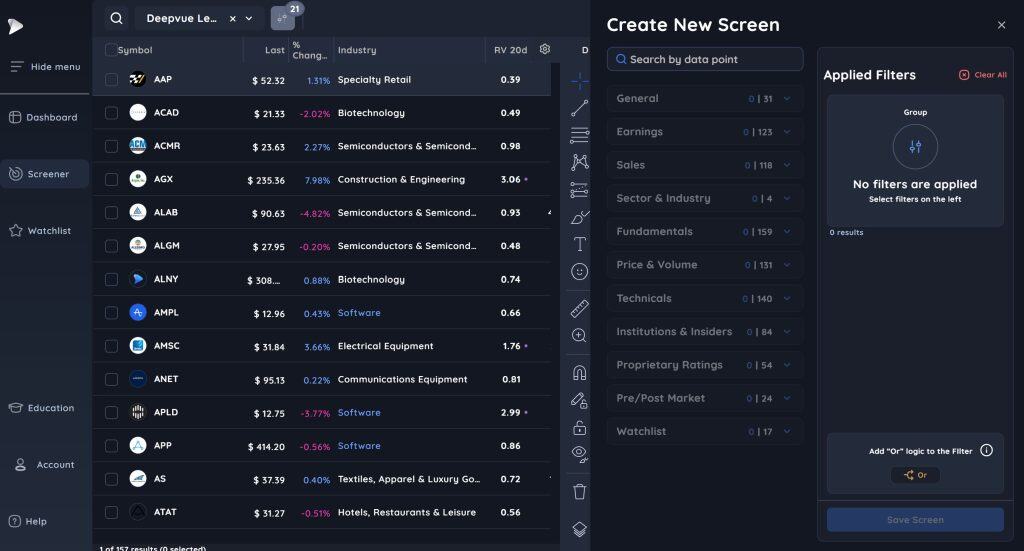
Task: Remove the Deepvue Le... screen selection
Action: click(232, 19)
